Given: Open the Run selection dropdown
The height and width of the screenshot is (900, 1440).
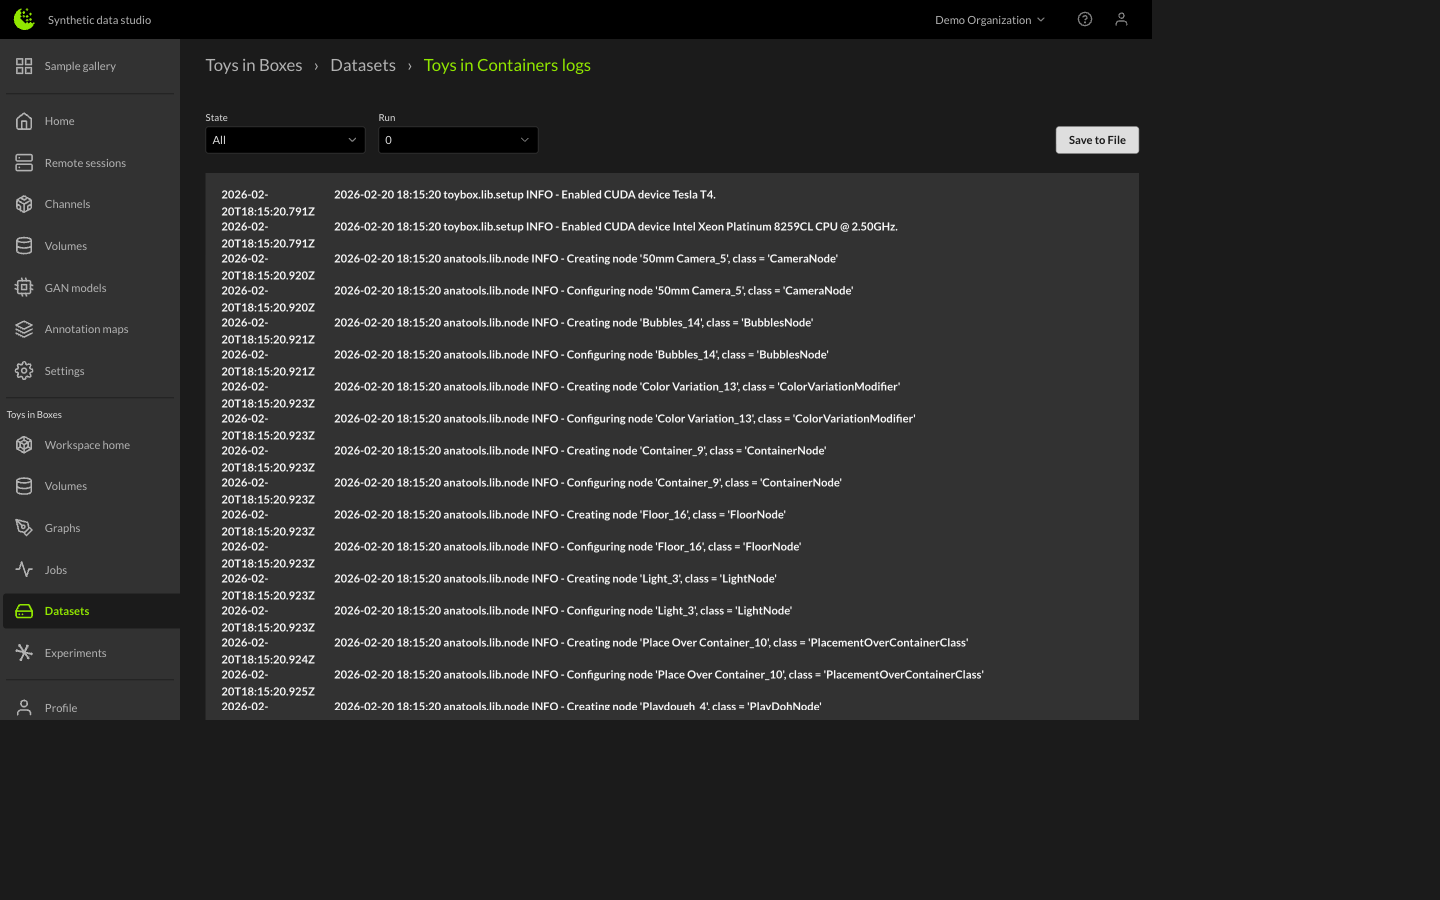Looking at the screenshot, I should coord(458,140).
